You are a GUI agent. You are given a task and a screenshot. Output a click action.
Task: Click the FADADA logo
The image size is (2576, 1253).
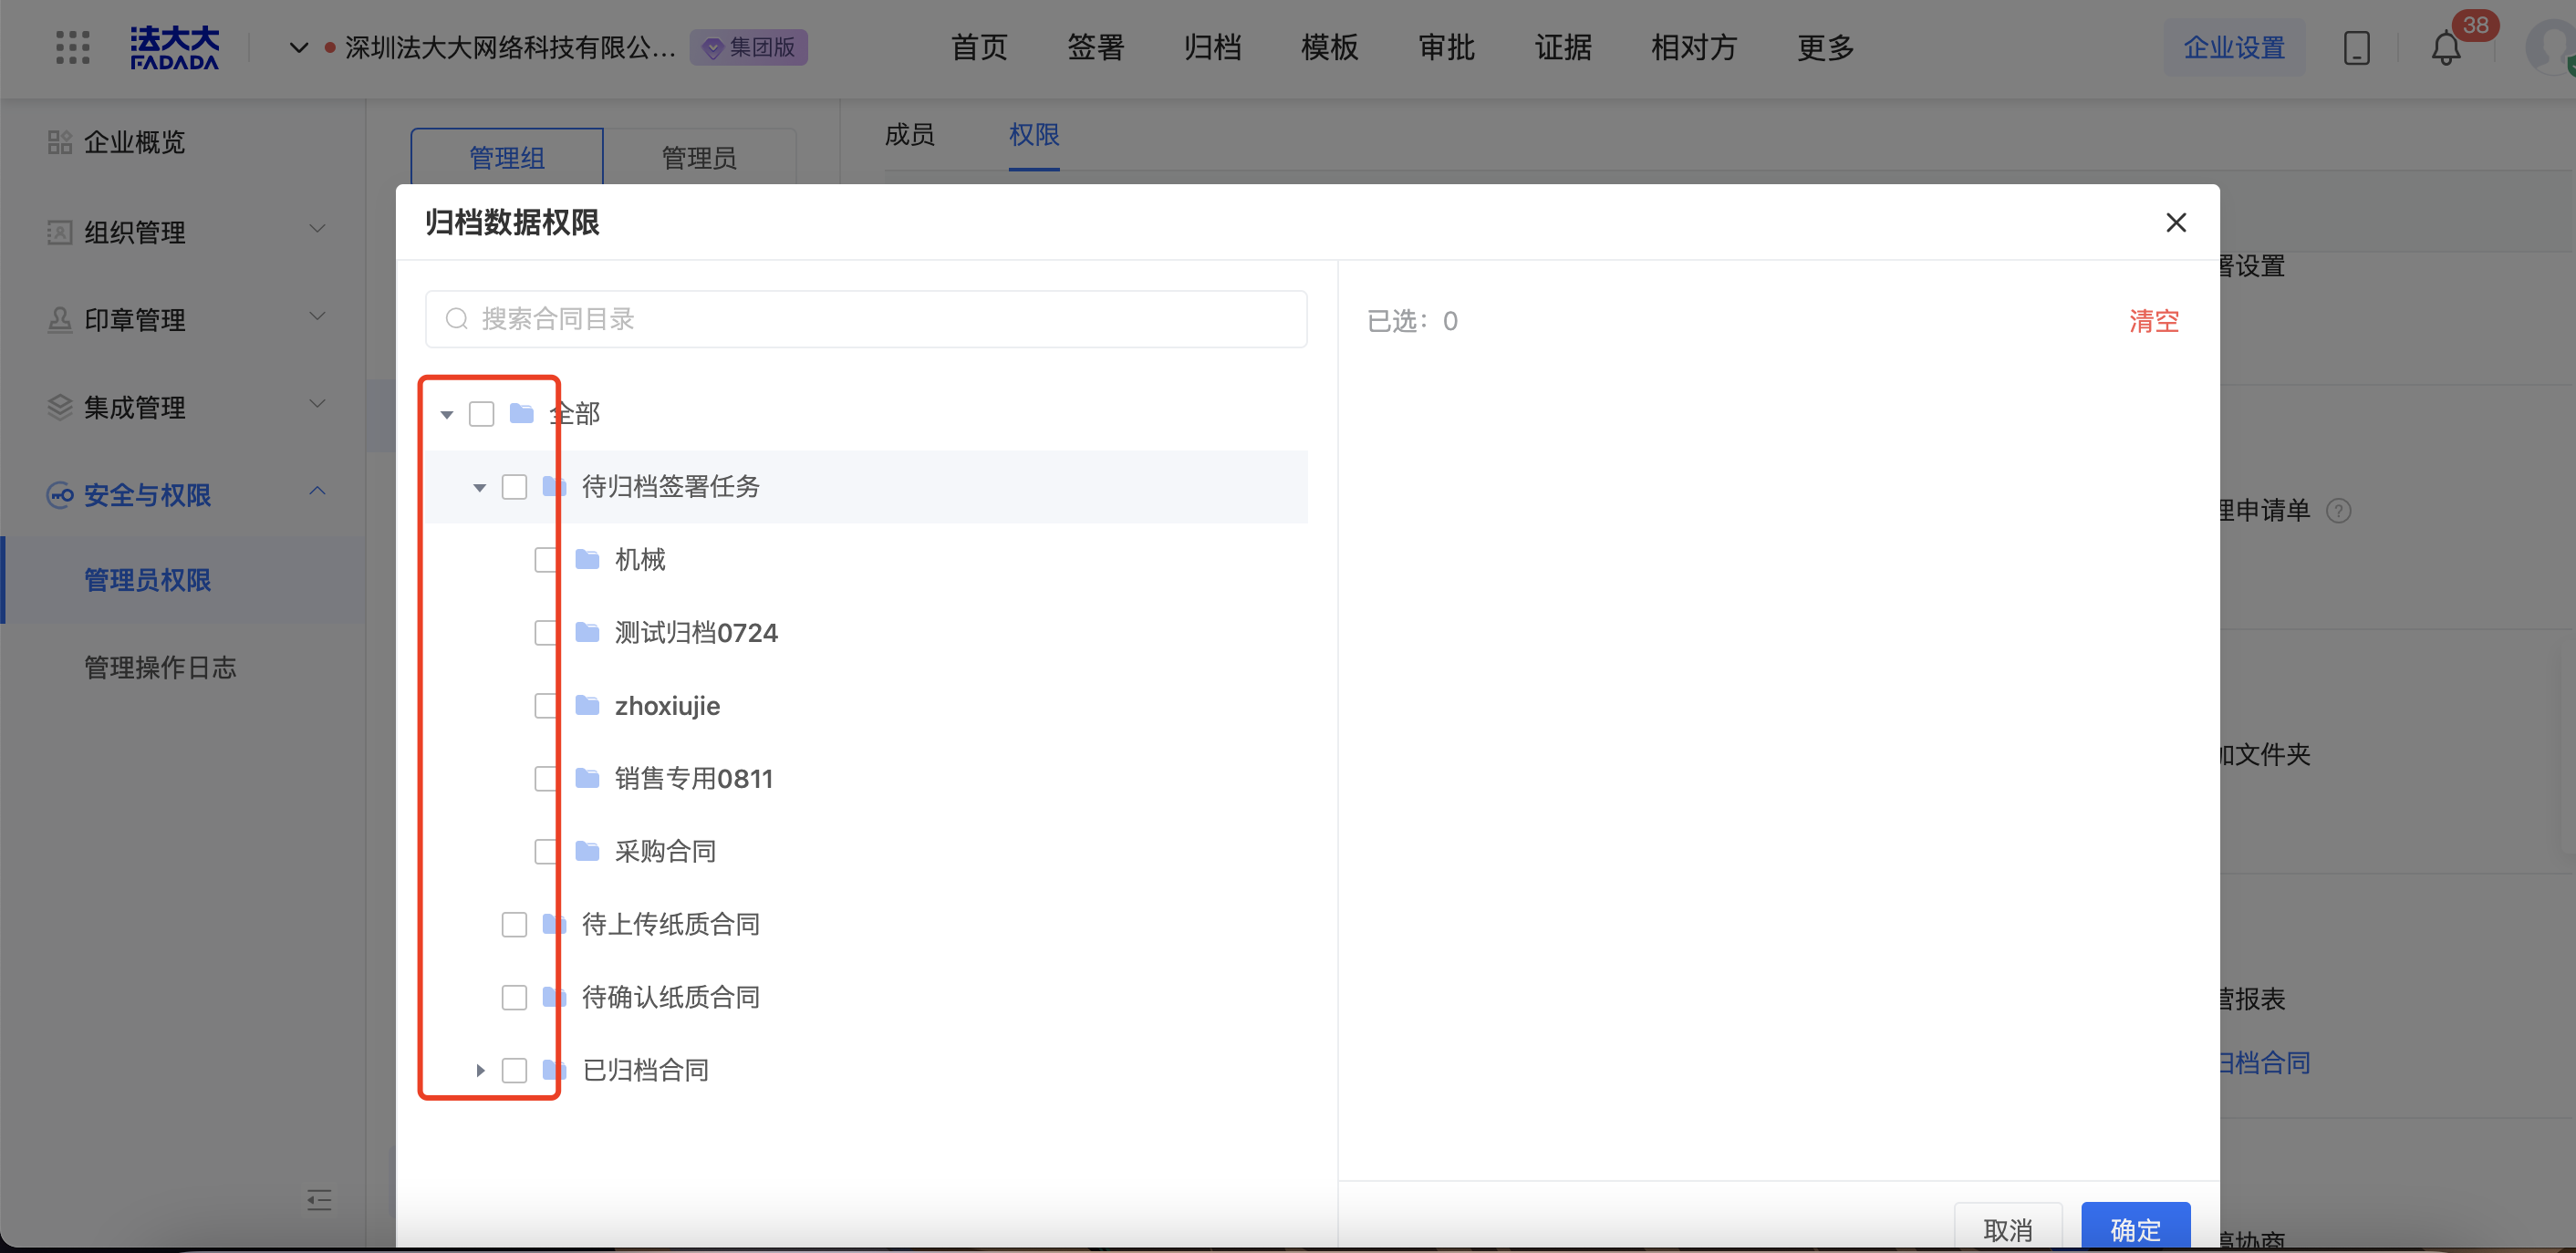[174, 48]
